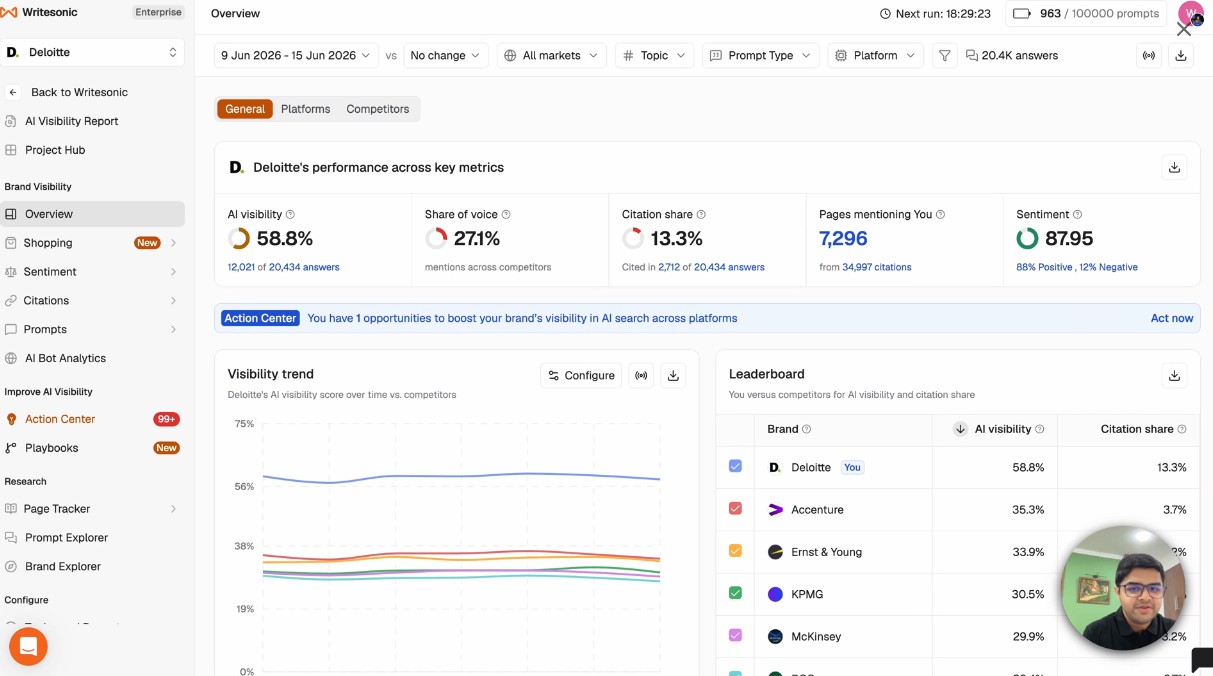The height and width of the screenshot is (676, 1213).
Task: Click AI visibility info icon in metrics
Action: (290, 215)
